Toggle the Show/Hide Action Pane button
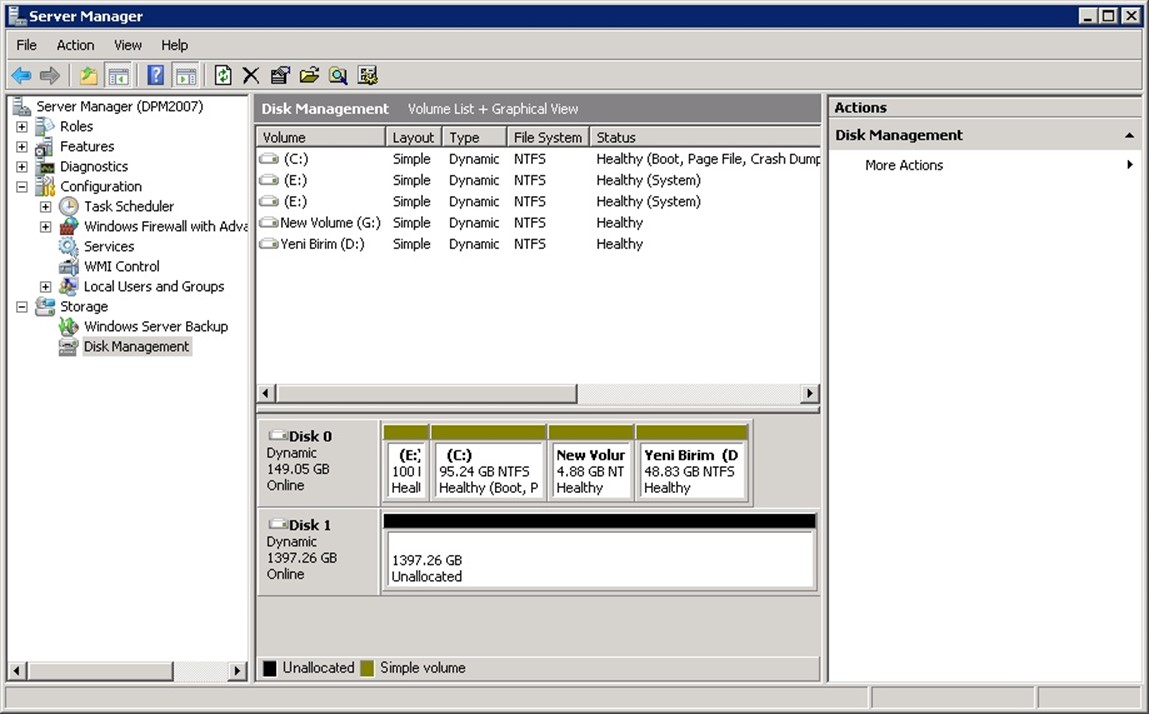This screenshot has width=1149, height=714. (x=185, y=75)
